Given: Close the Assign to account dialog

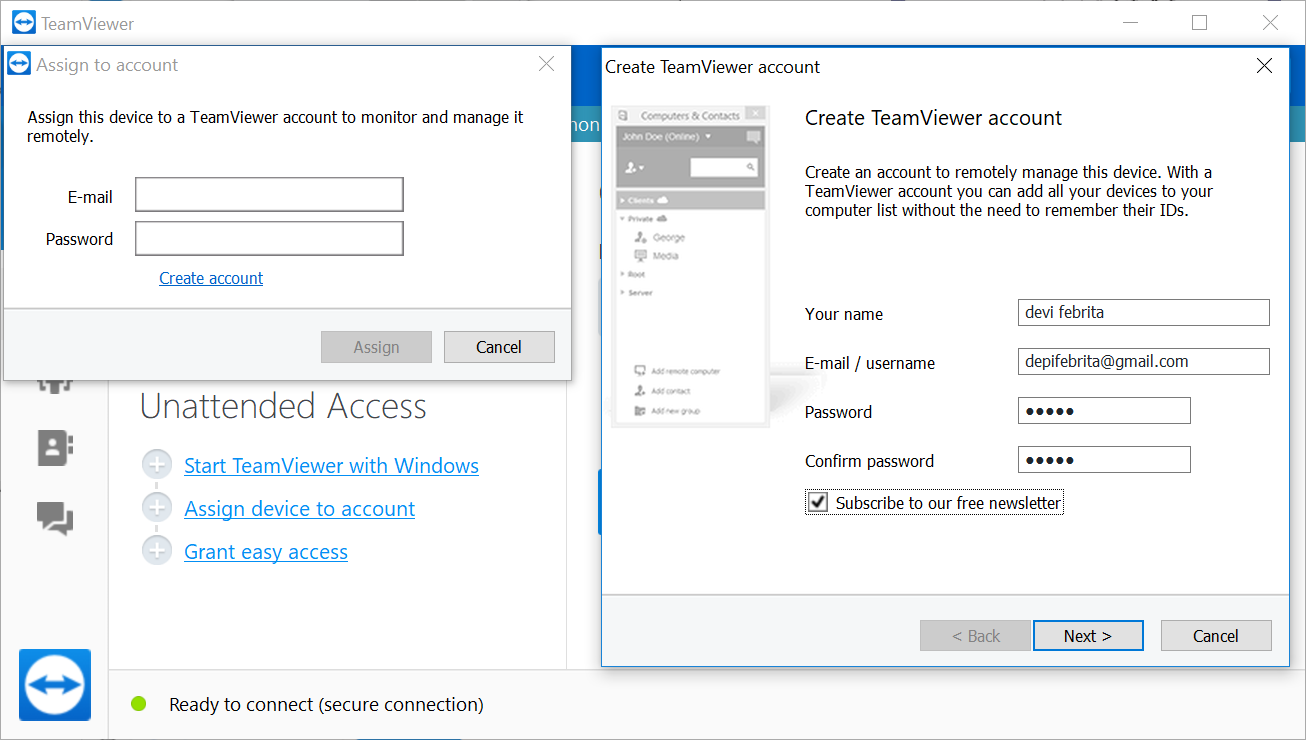Looking at the screenshot, I should click(546, 65).
